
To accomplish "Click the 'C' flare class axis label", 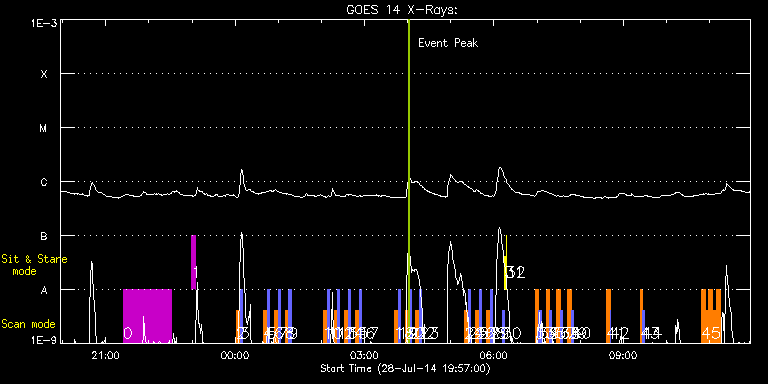I will [x=44, y=182].
